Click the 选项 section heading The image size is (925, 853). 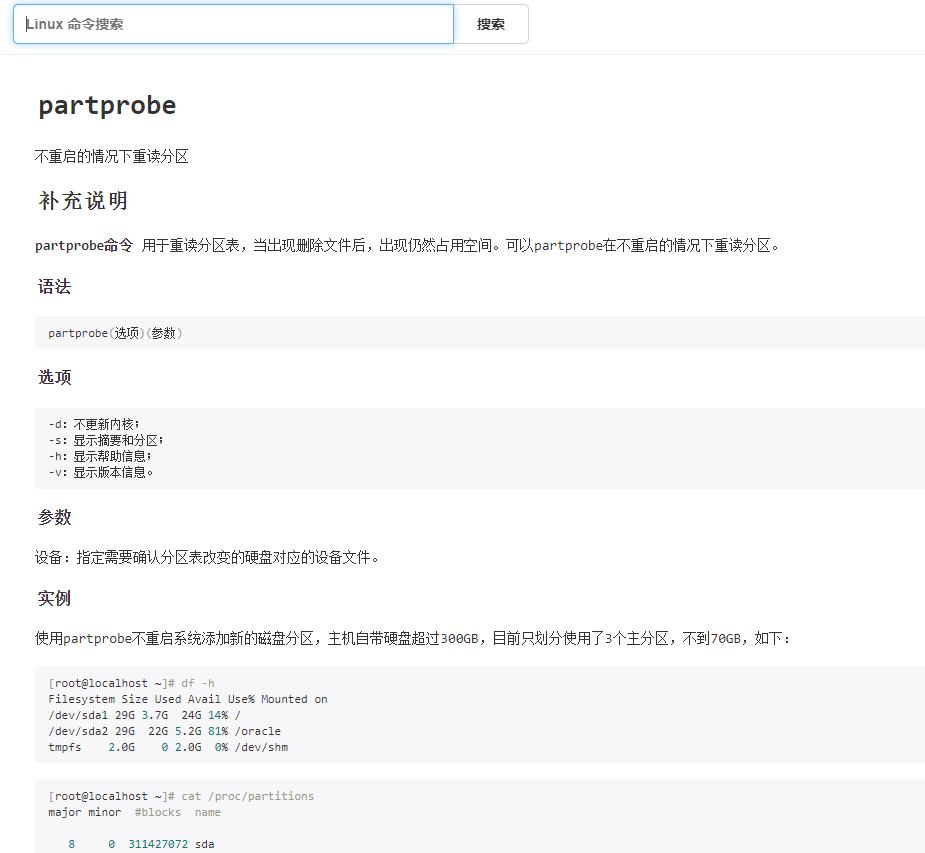54,377
